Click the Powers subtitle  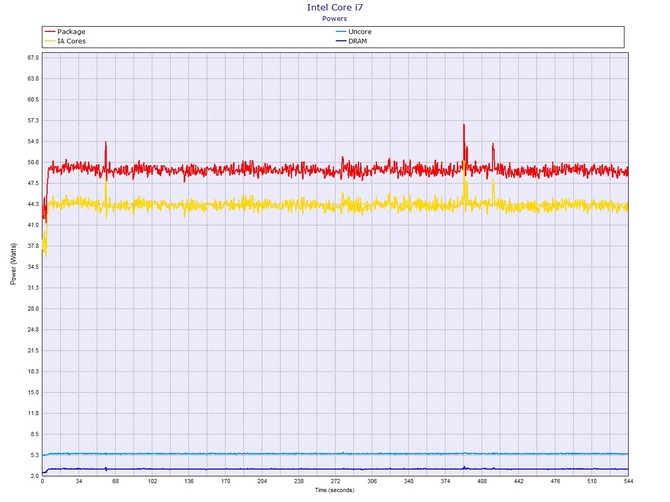(335, 18)
